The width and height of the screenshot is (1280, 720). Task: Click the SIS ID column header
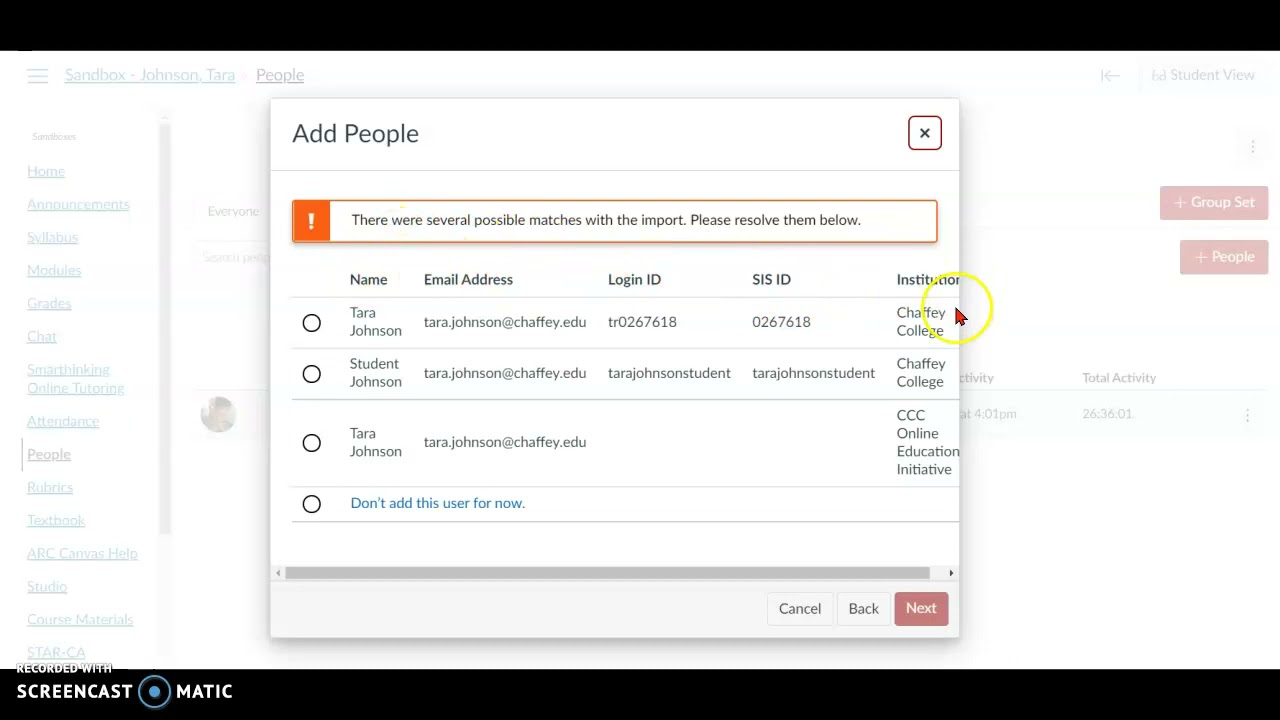[771, 279]
